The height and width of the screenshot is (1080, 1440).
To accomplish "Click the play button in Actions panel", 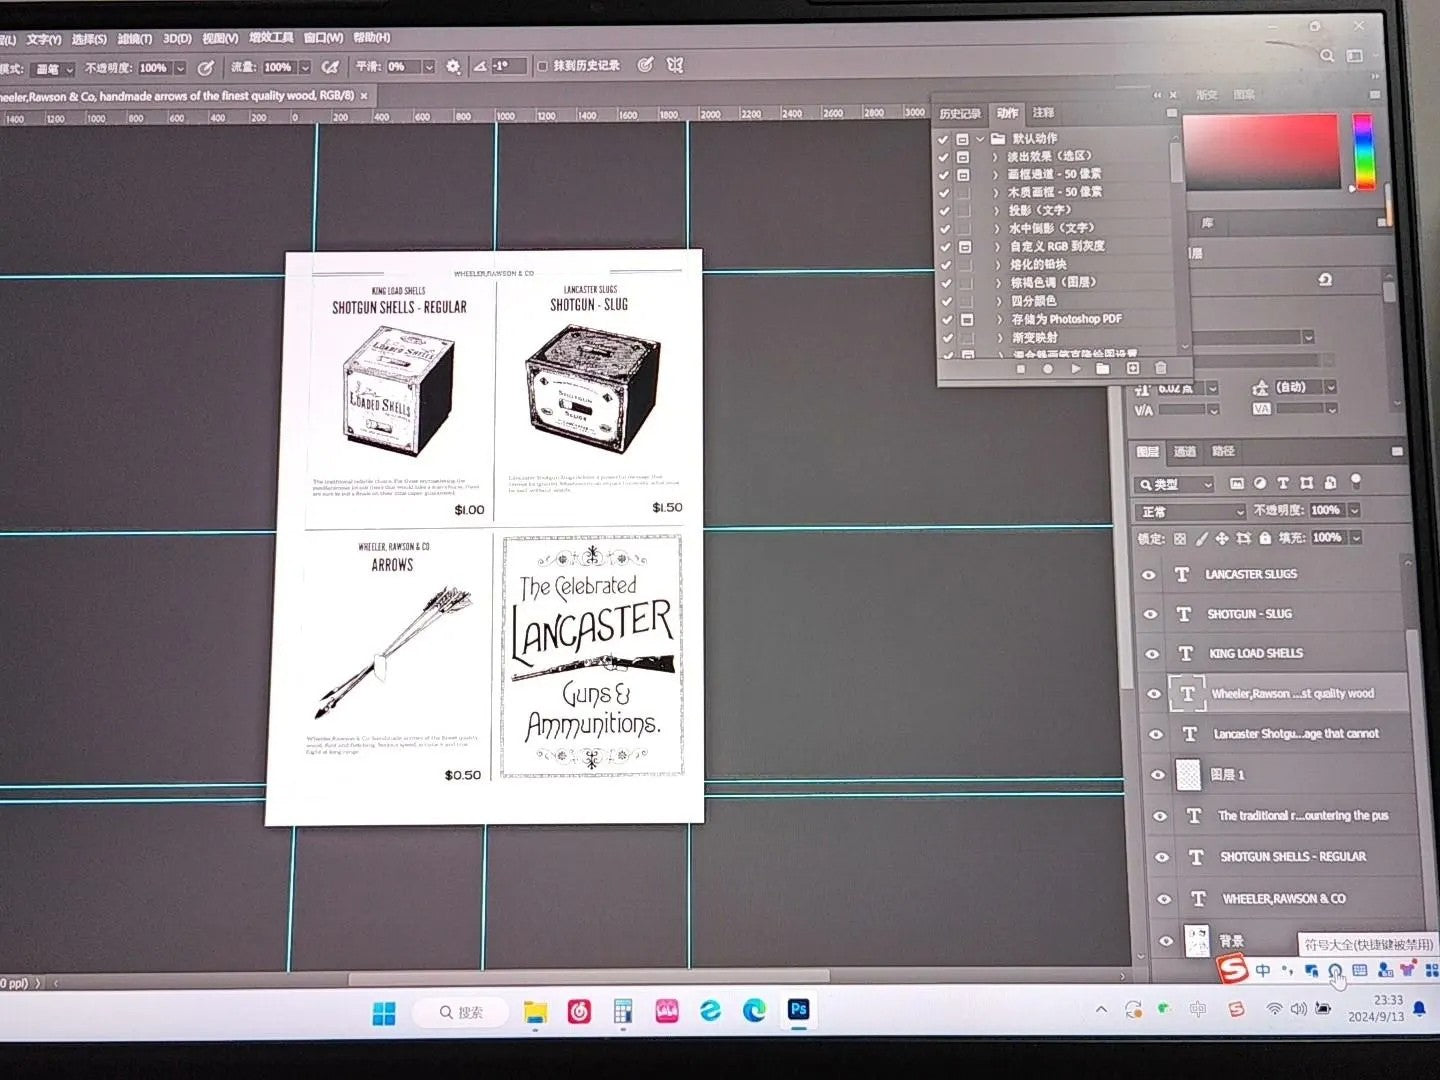I will click(x=1075, y=369).
